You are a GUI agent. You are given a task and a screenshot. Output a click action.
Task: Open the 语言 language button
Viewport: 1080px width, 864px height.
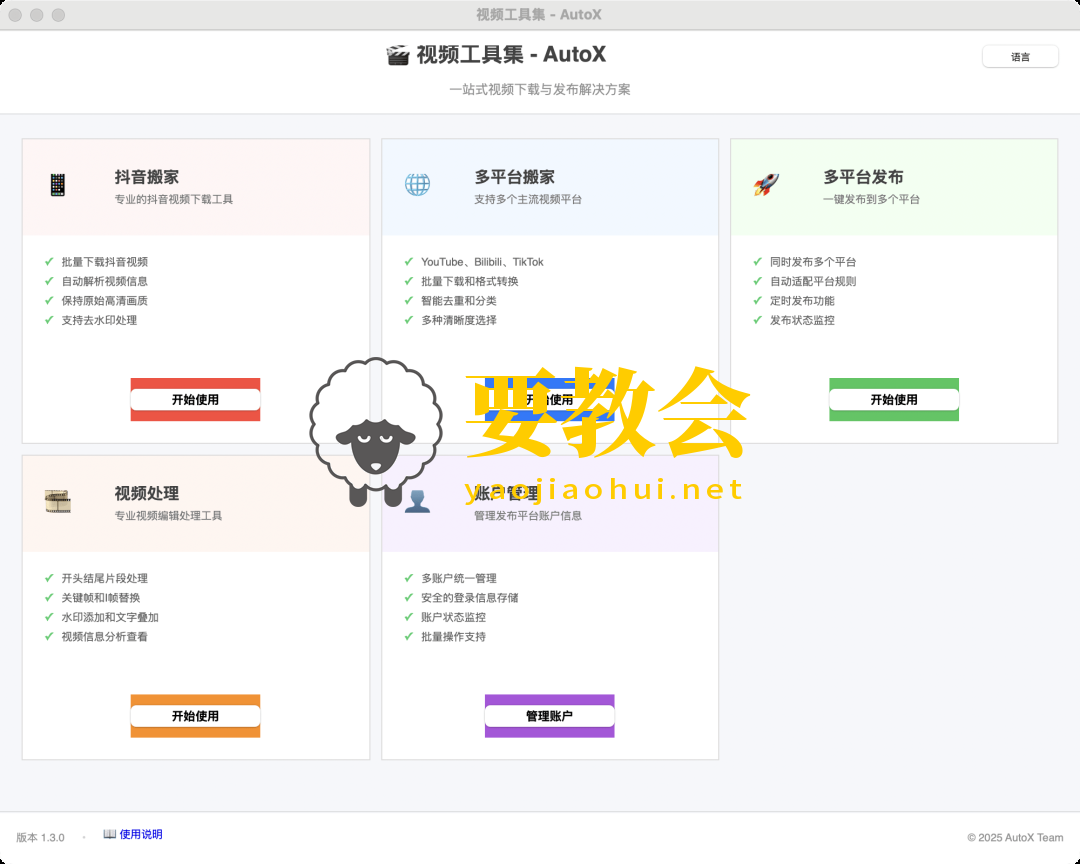pyautogui.click(x=1020, y=56)
